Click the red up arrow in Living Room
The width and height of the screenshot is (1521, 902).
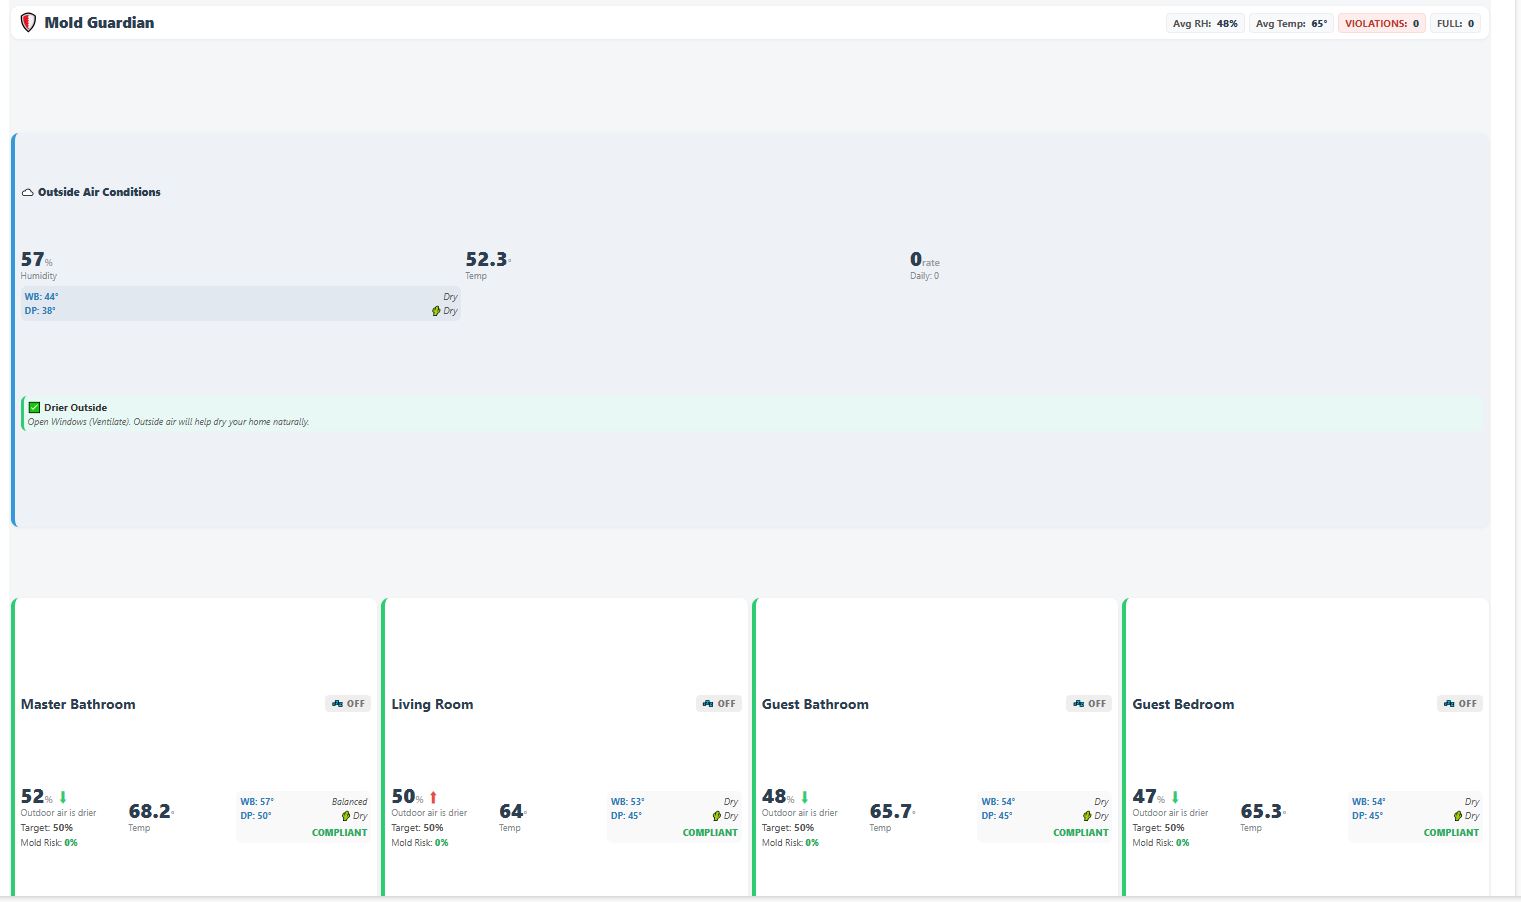tap(433, 797)
